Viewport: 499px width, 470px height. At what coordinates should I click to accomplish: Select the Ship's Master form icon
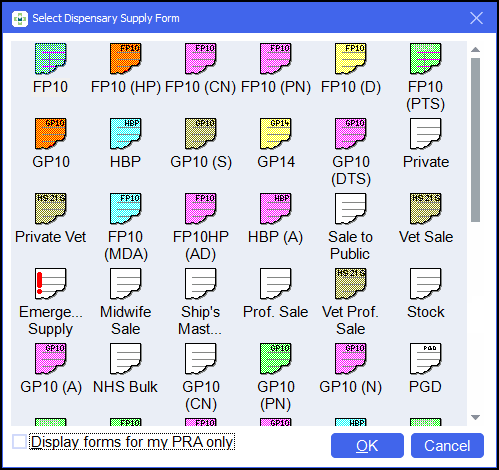coord(201,284)
